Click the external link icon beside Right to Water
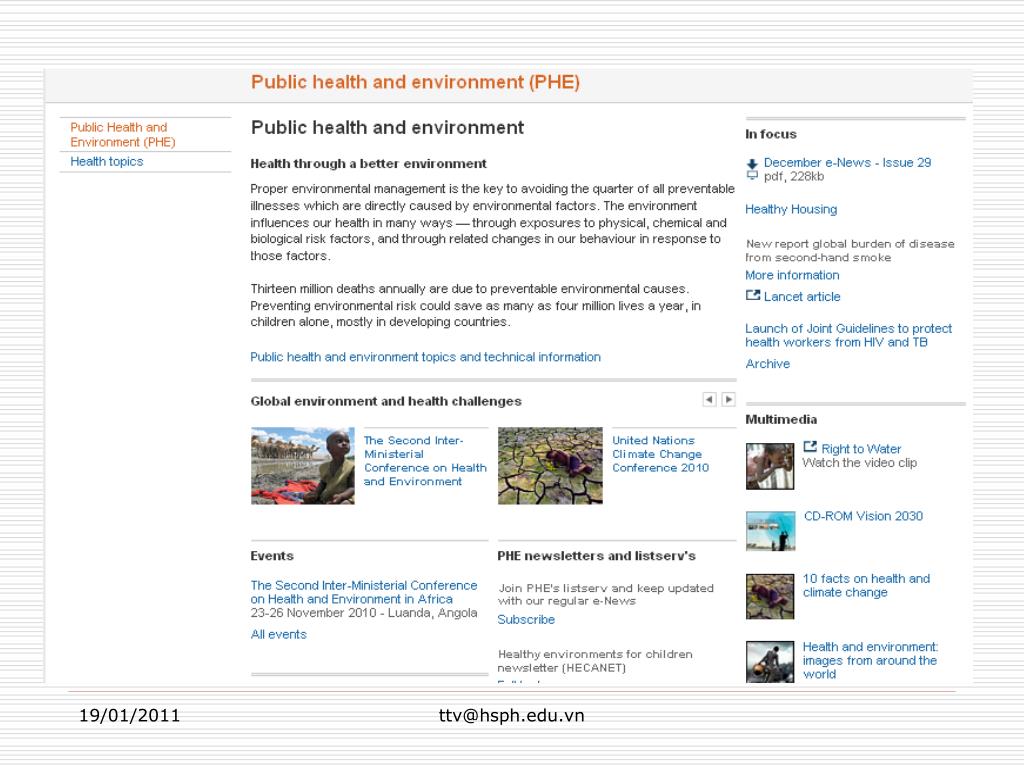The height and width of the screenshot is (768, 1024). 810,447
